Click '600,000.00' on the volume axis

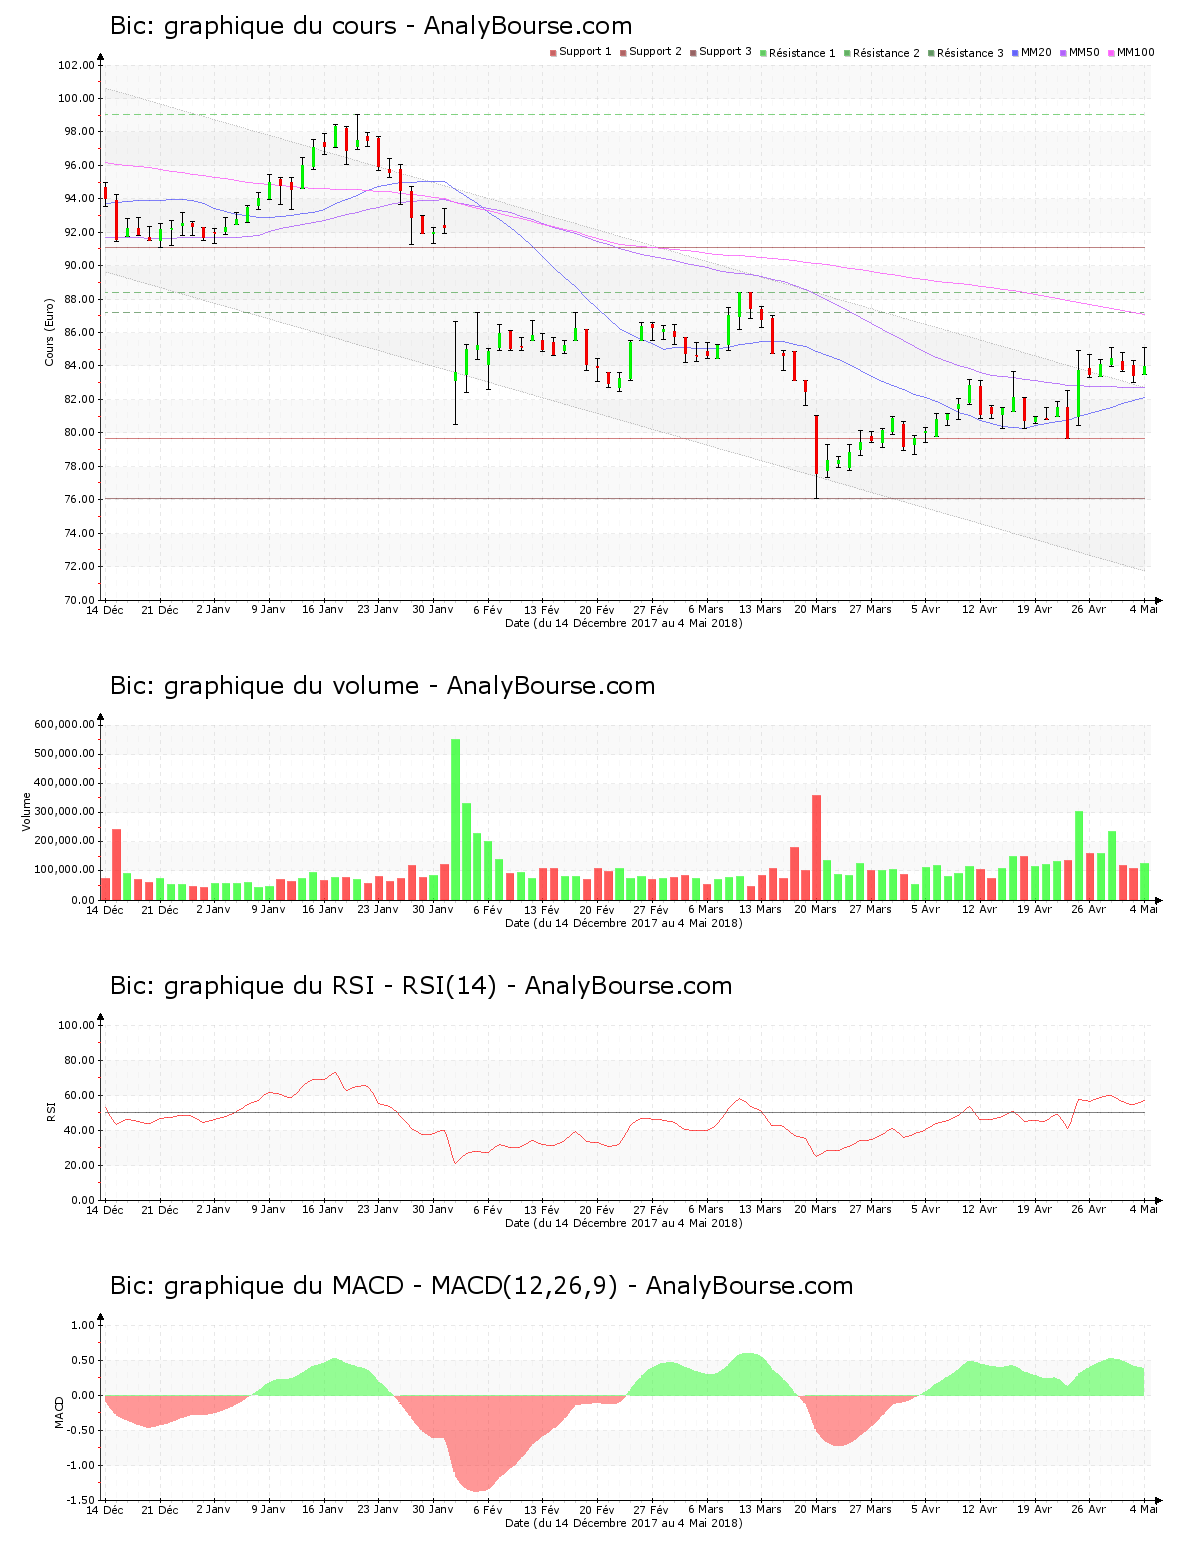pos(64,724)
